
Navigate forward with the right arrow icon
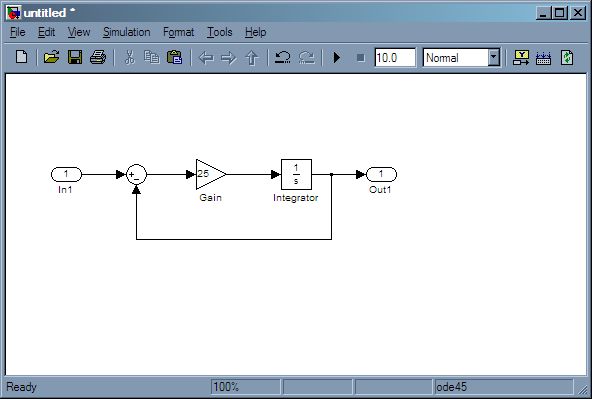click(229, 58)
